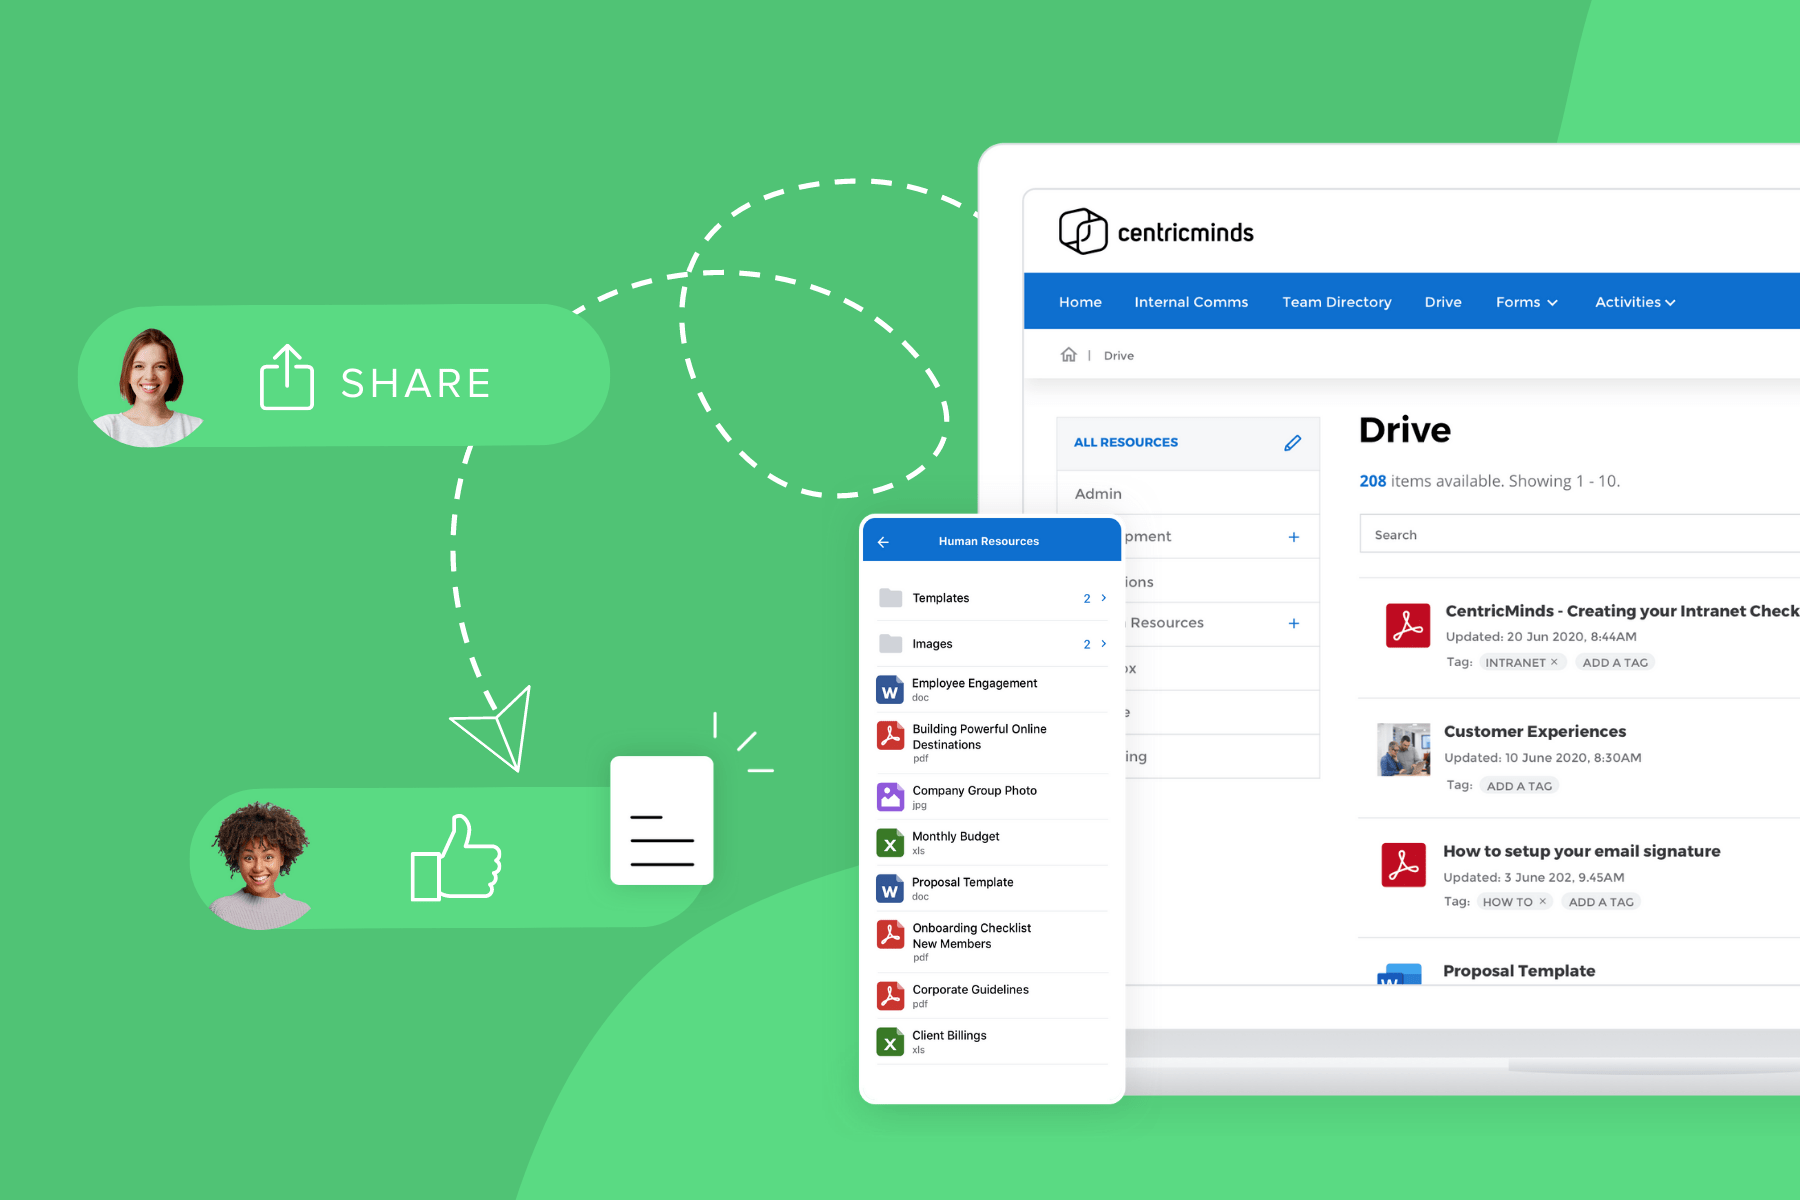Image resolution: width=1800 pixels, height=1200 pixels.
Task: Click the white document note icon
Action: [662, 820]
